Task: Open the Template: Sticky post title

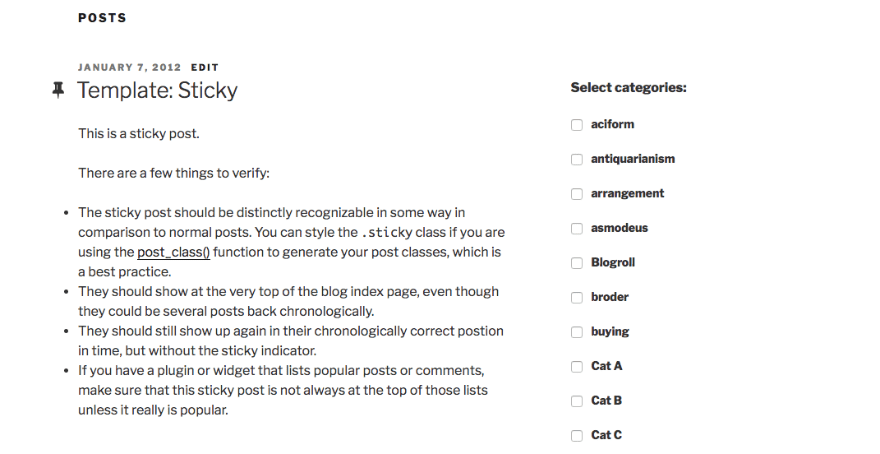Action: pos(157,90)
